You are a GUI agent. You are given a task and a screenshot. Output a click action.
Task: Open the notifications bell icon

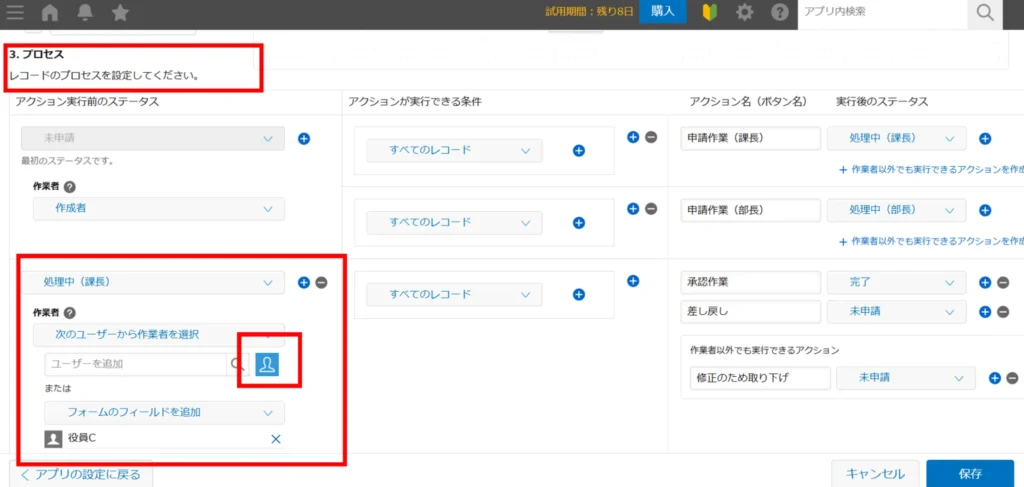[85, 13]
